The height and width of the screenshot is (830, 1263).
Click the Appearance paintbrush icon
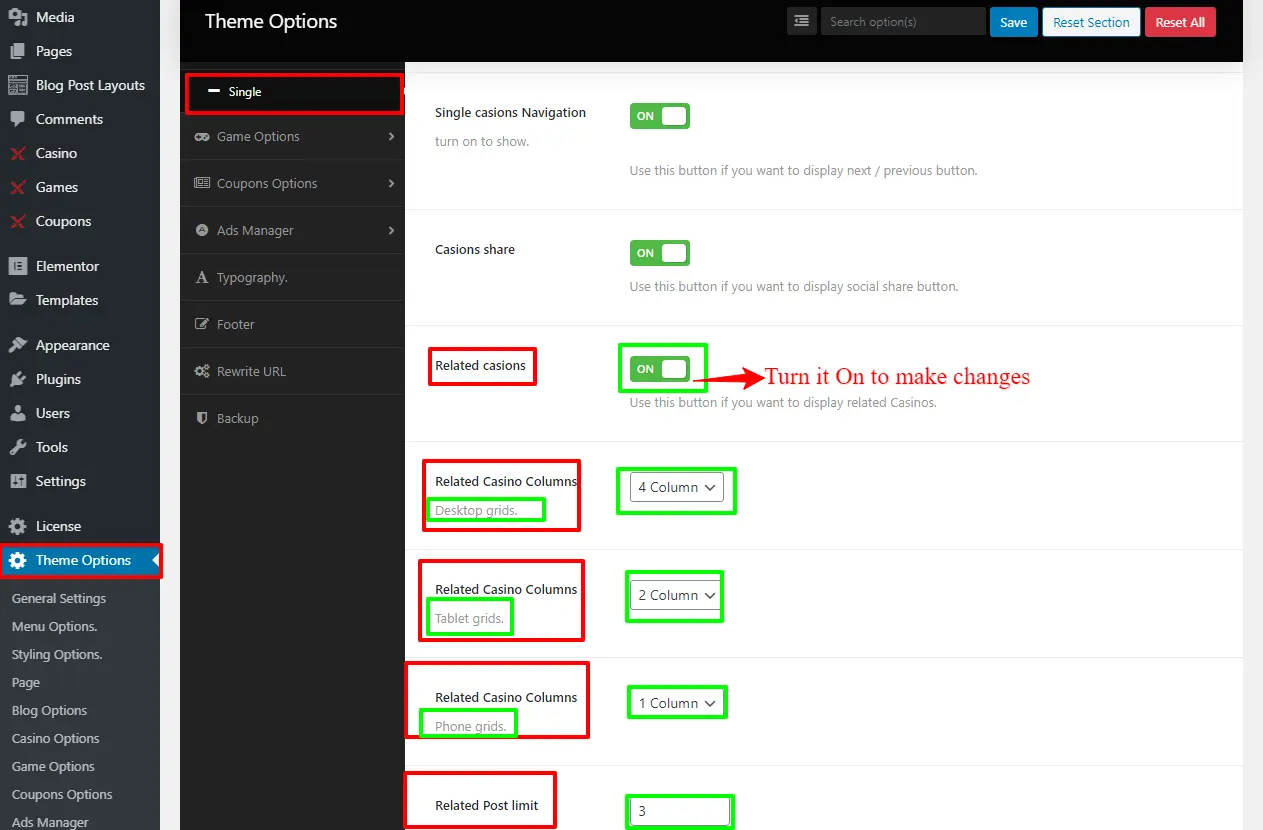point(18,345)
